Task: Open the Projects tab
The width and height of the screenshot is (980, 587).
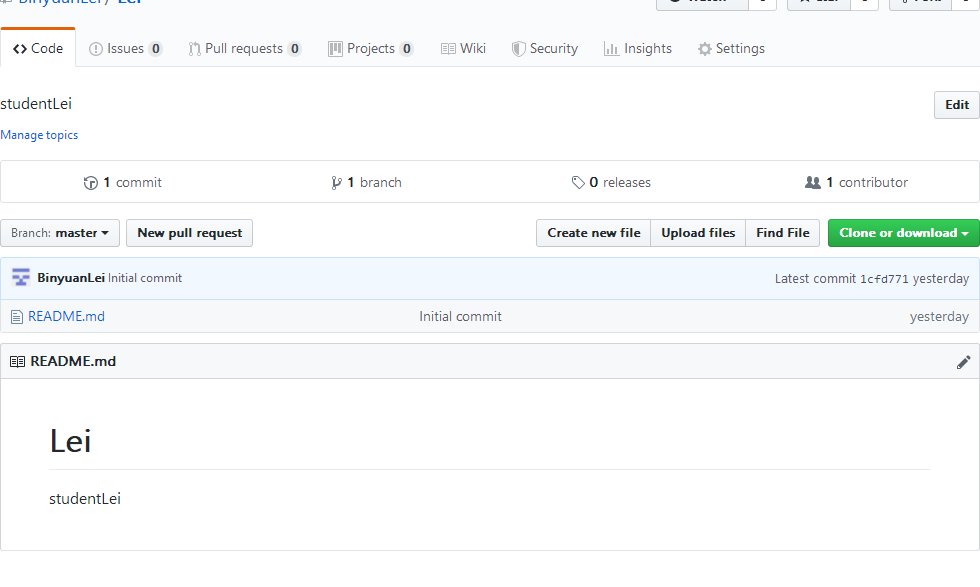Action: click(371, 48)
